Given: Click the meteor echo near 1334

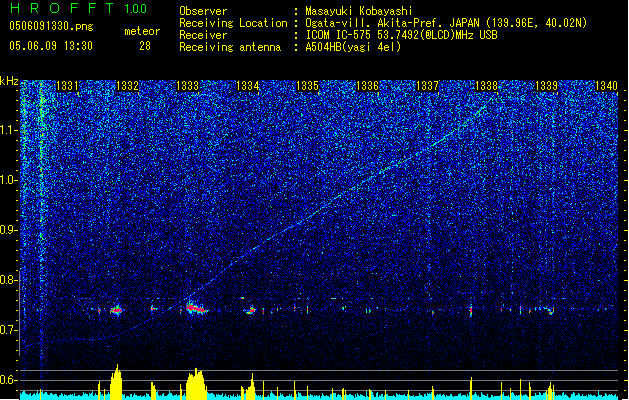Looking at the screenshot, I should pyautogui.click(x=251, y=311).
